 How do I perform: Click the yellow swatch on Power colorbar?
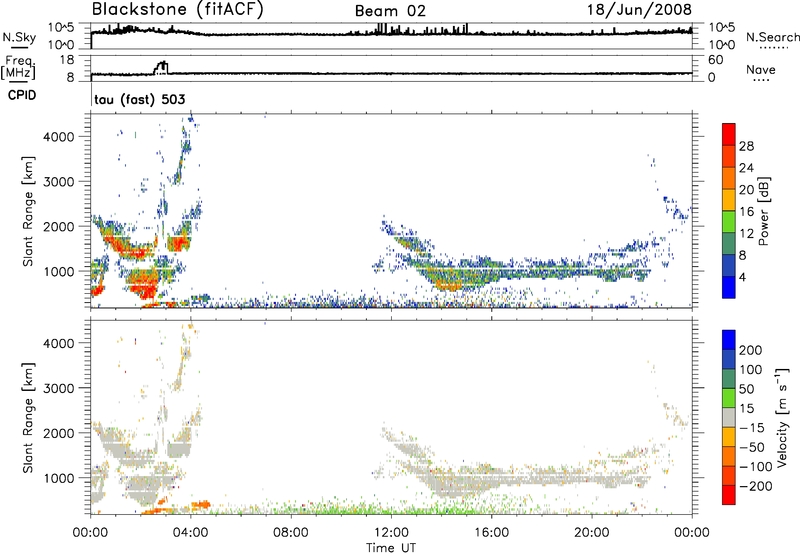[729, 200]
